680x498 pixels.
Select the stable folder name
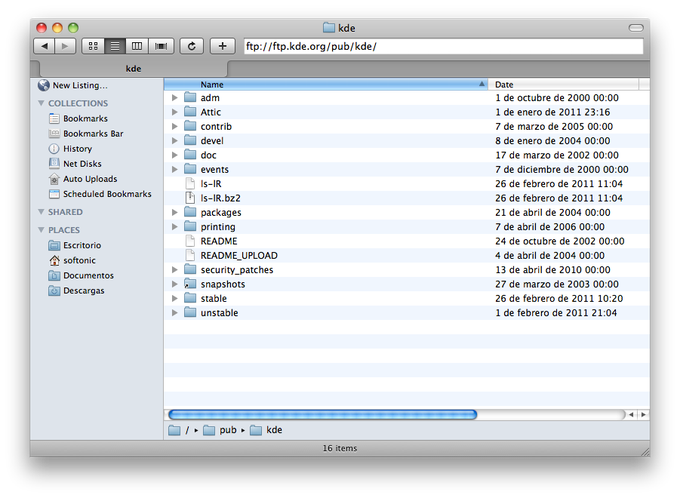(x=213, y=298)
